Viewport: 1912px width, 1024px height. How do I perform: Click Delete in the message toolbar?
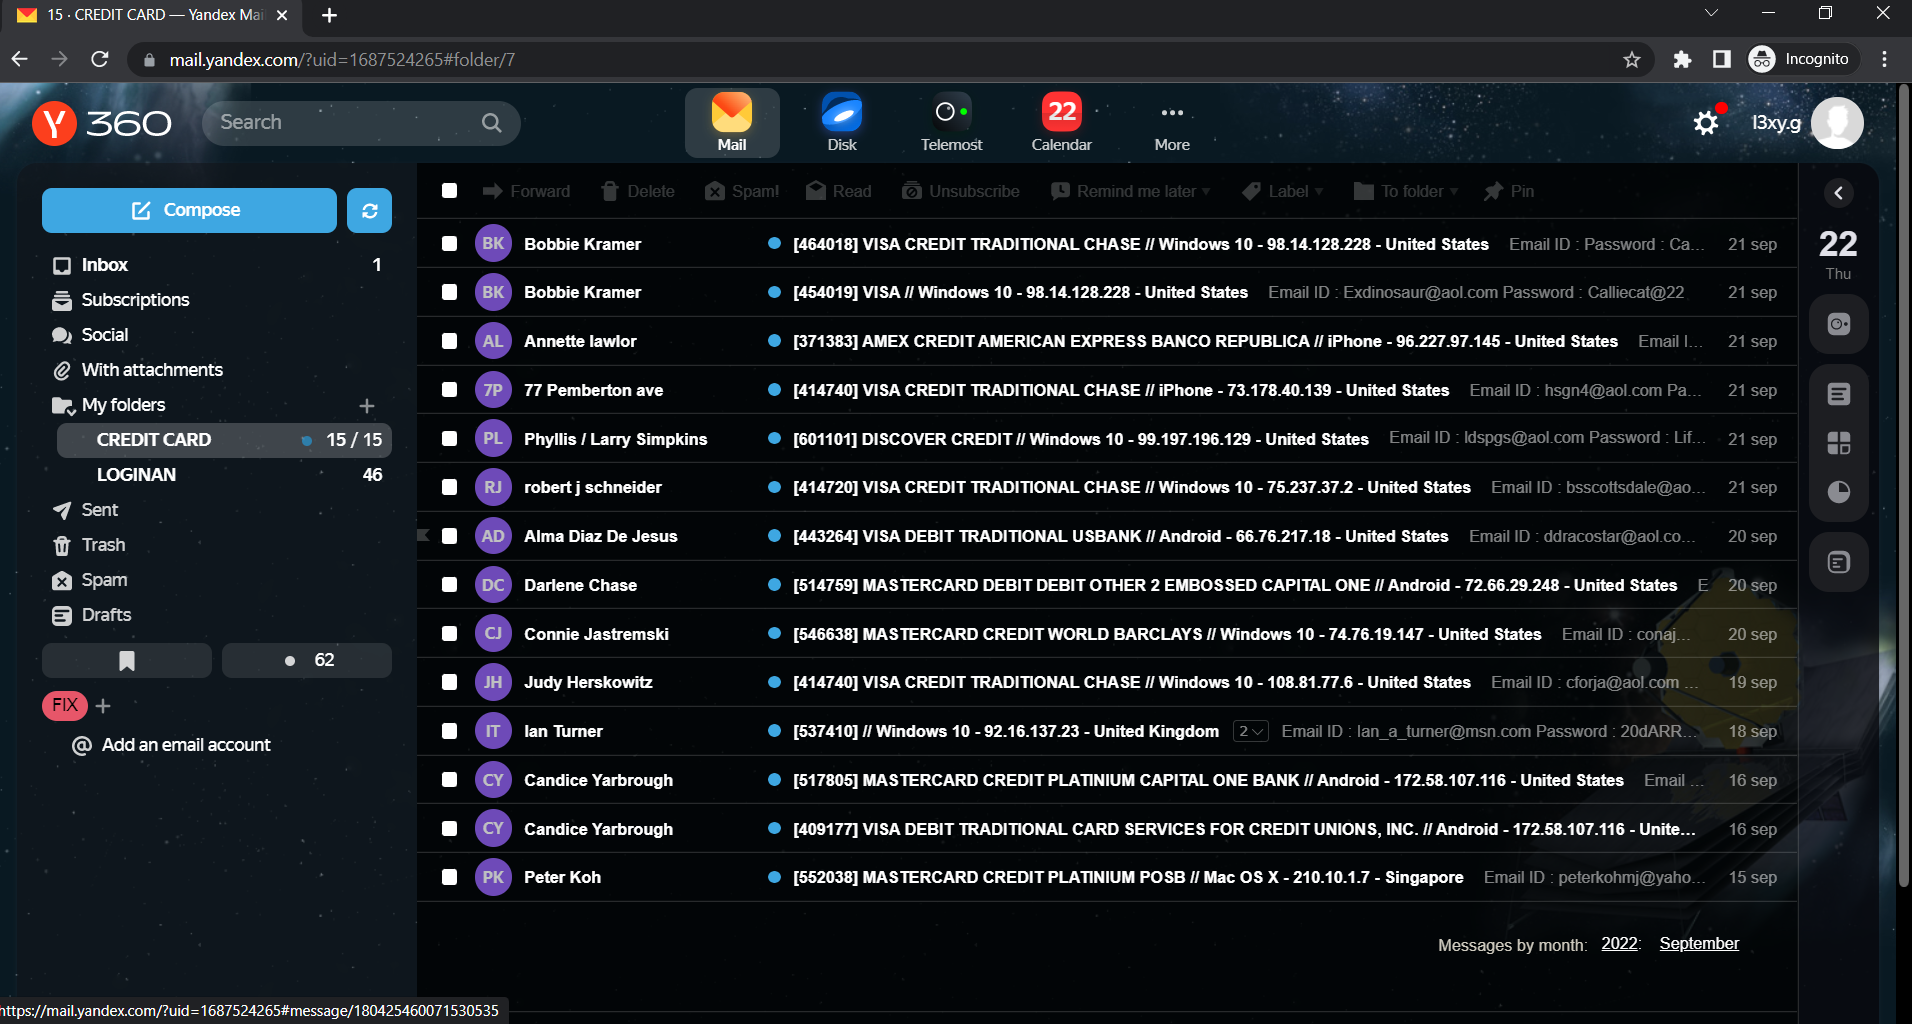[638, 191]
